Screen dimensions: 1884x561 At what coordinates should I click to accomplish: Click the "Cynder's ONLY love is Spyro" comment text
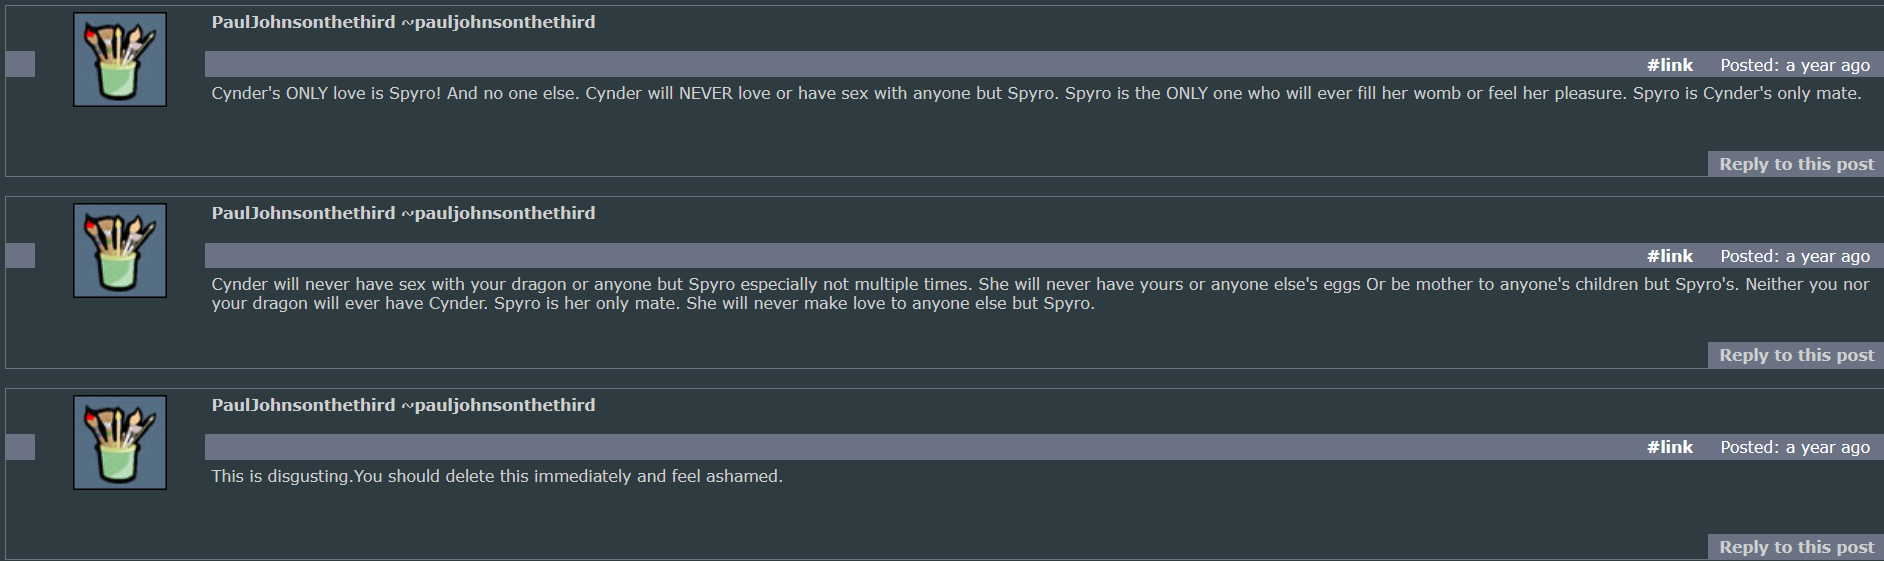click(1036, 93)
